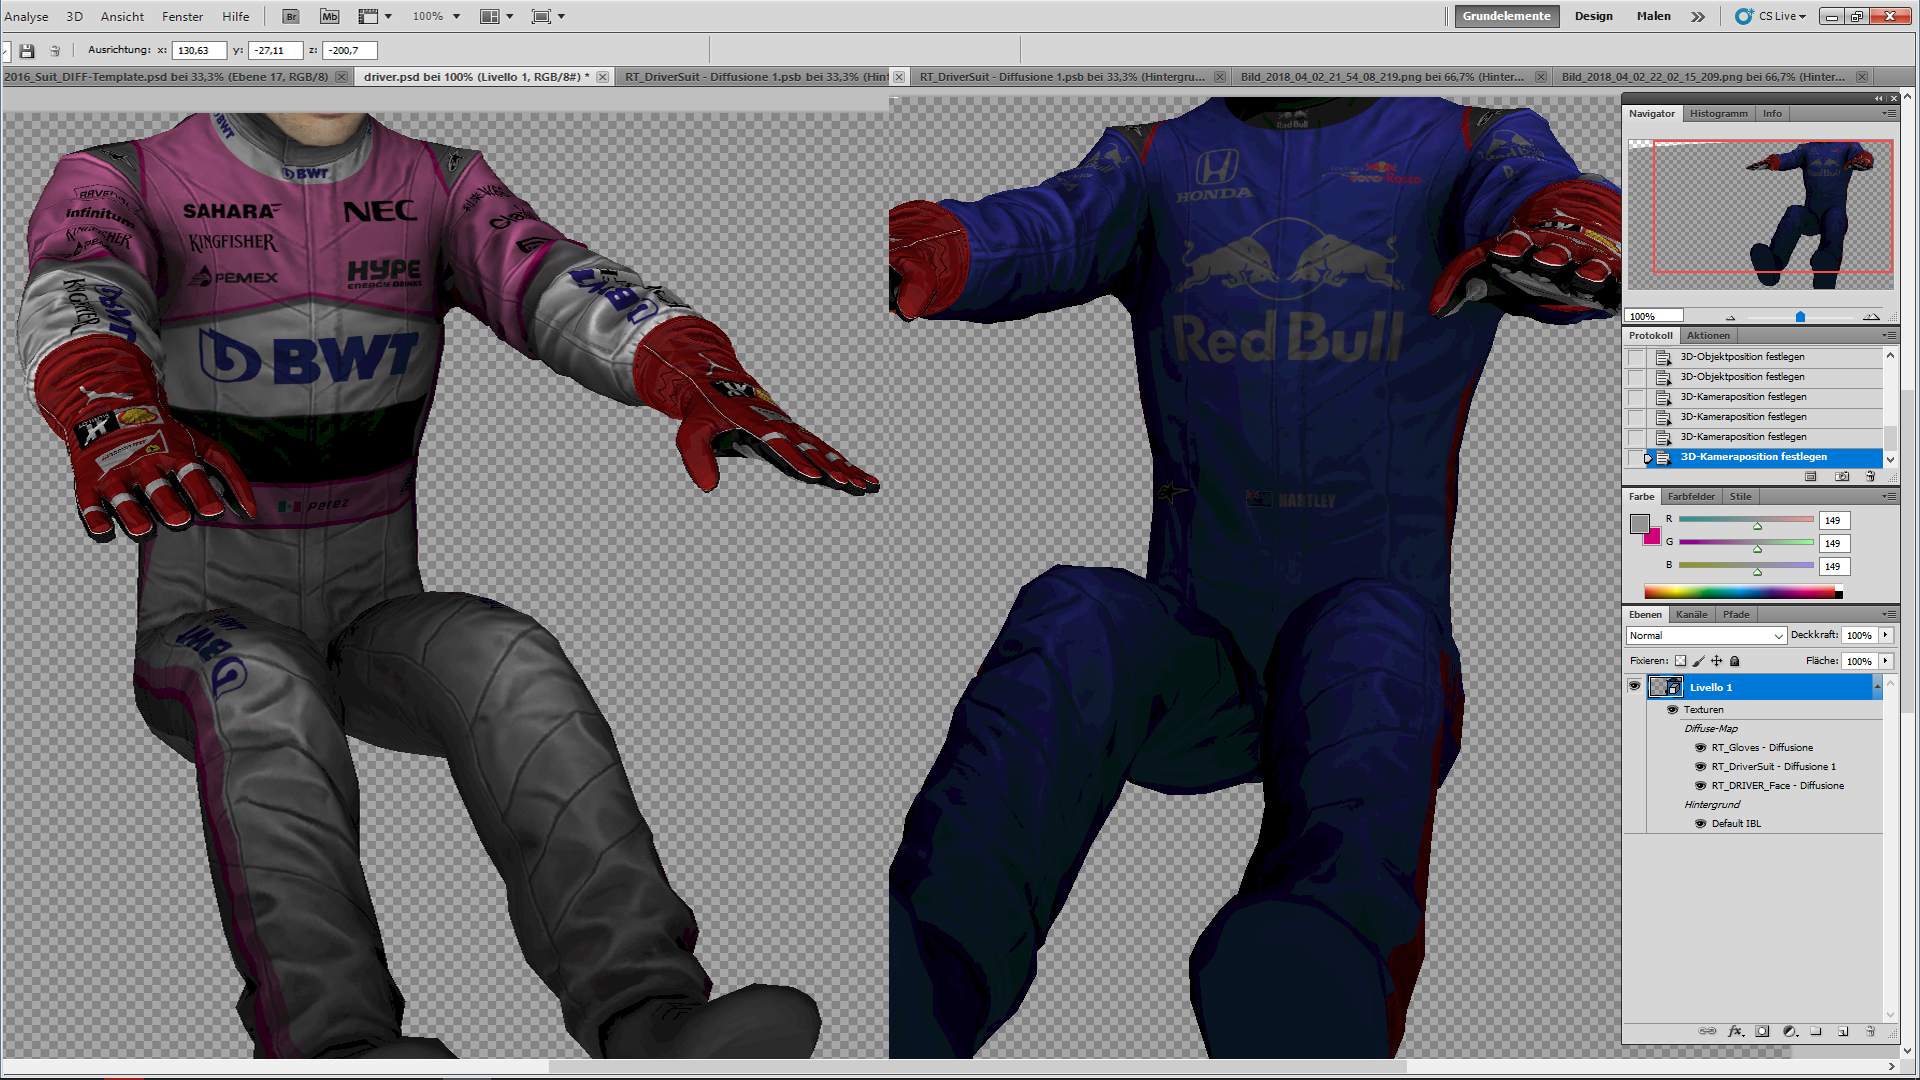Open the Fenster menu

pos(182,16)
